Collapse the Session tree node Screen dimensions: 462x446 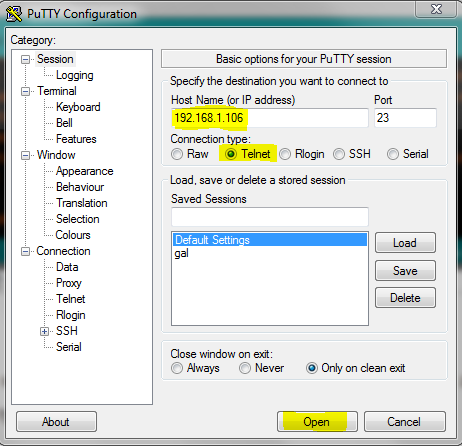pos(25,60)
